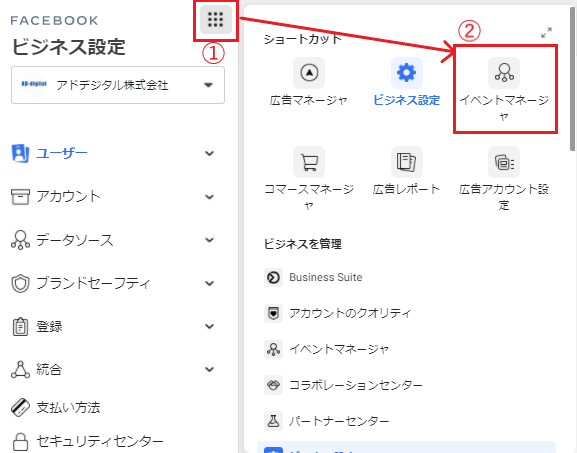Expand the アカウント section chevron
Image resolution: width=577 pixels, height=453 pixels.
[x=209, y=197]
